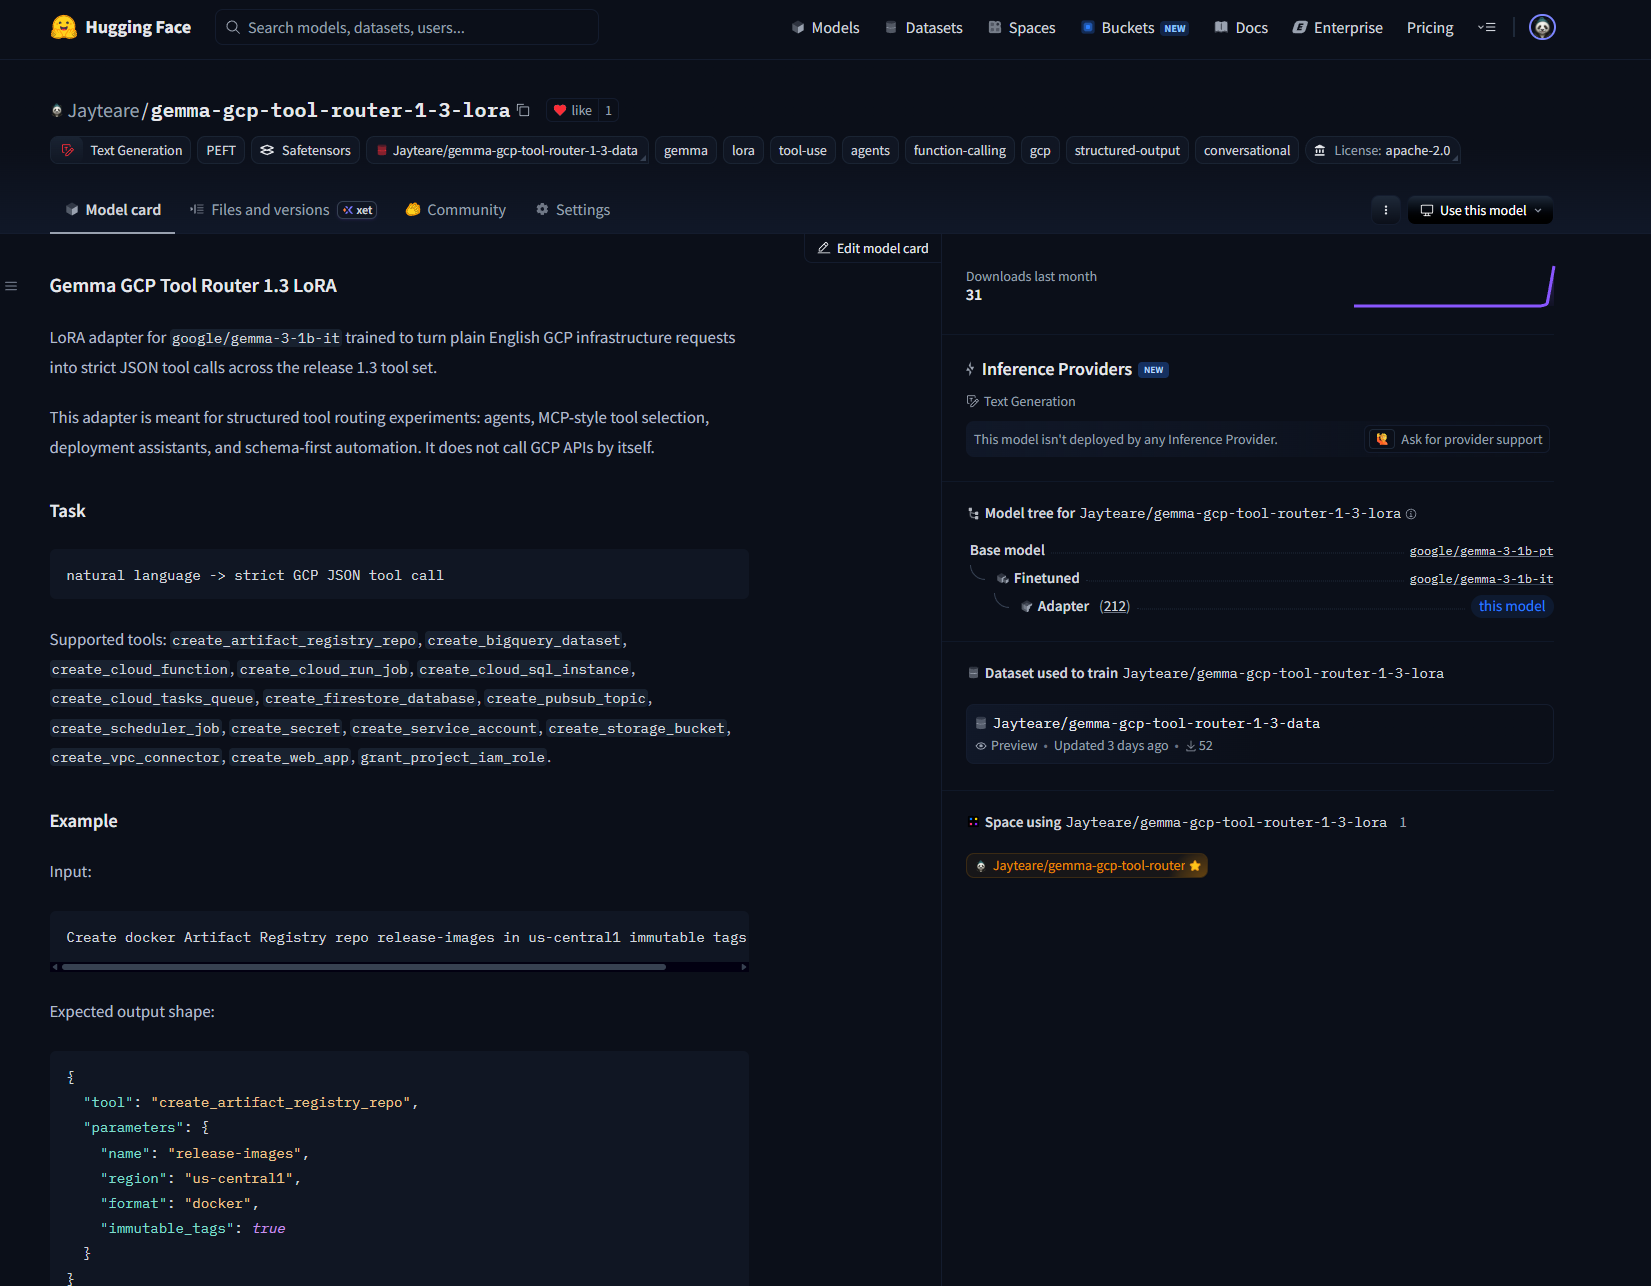Open finetuned model google/gemma-3-1b-it link

click(x=1481, y=579)
